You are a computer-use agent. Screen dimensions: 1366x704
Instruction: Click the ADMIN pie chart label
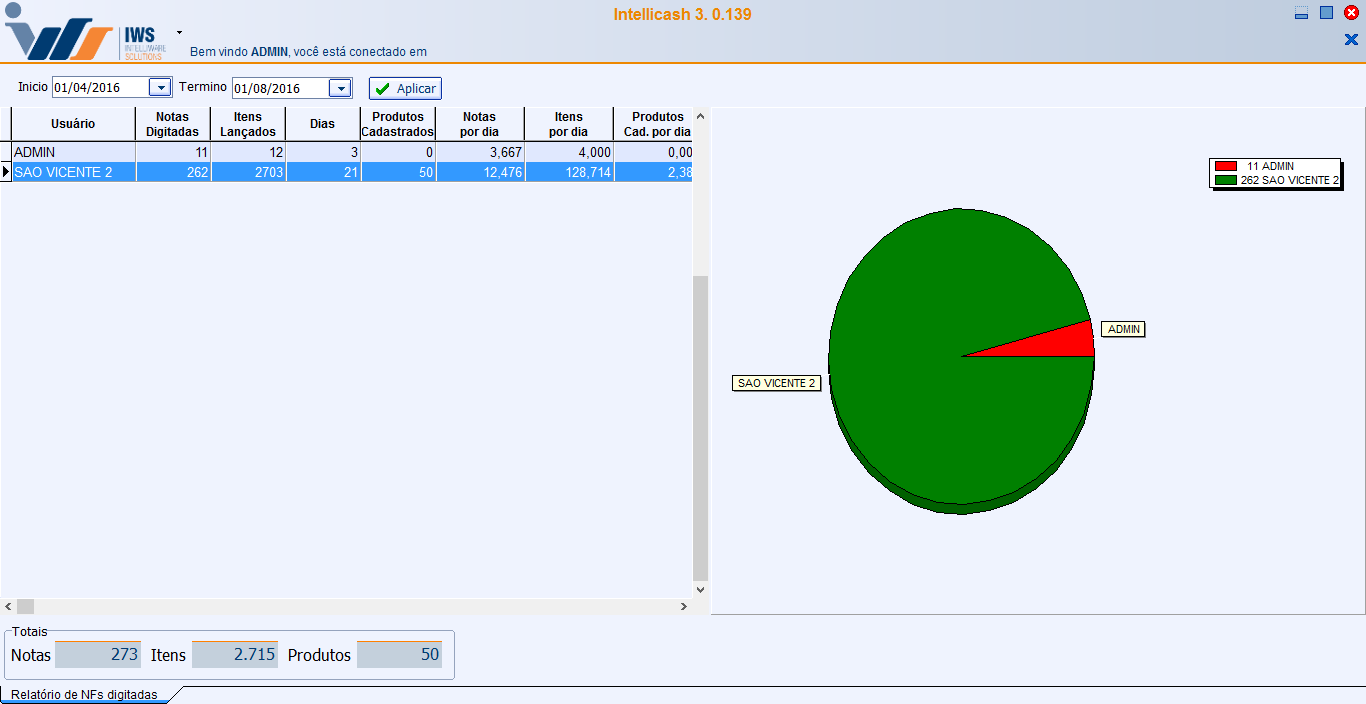(1123, 329)
